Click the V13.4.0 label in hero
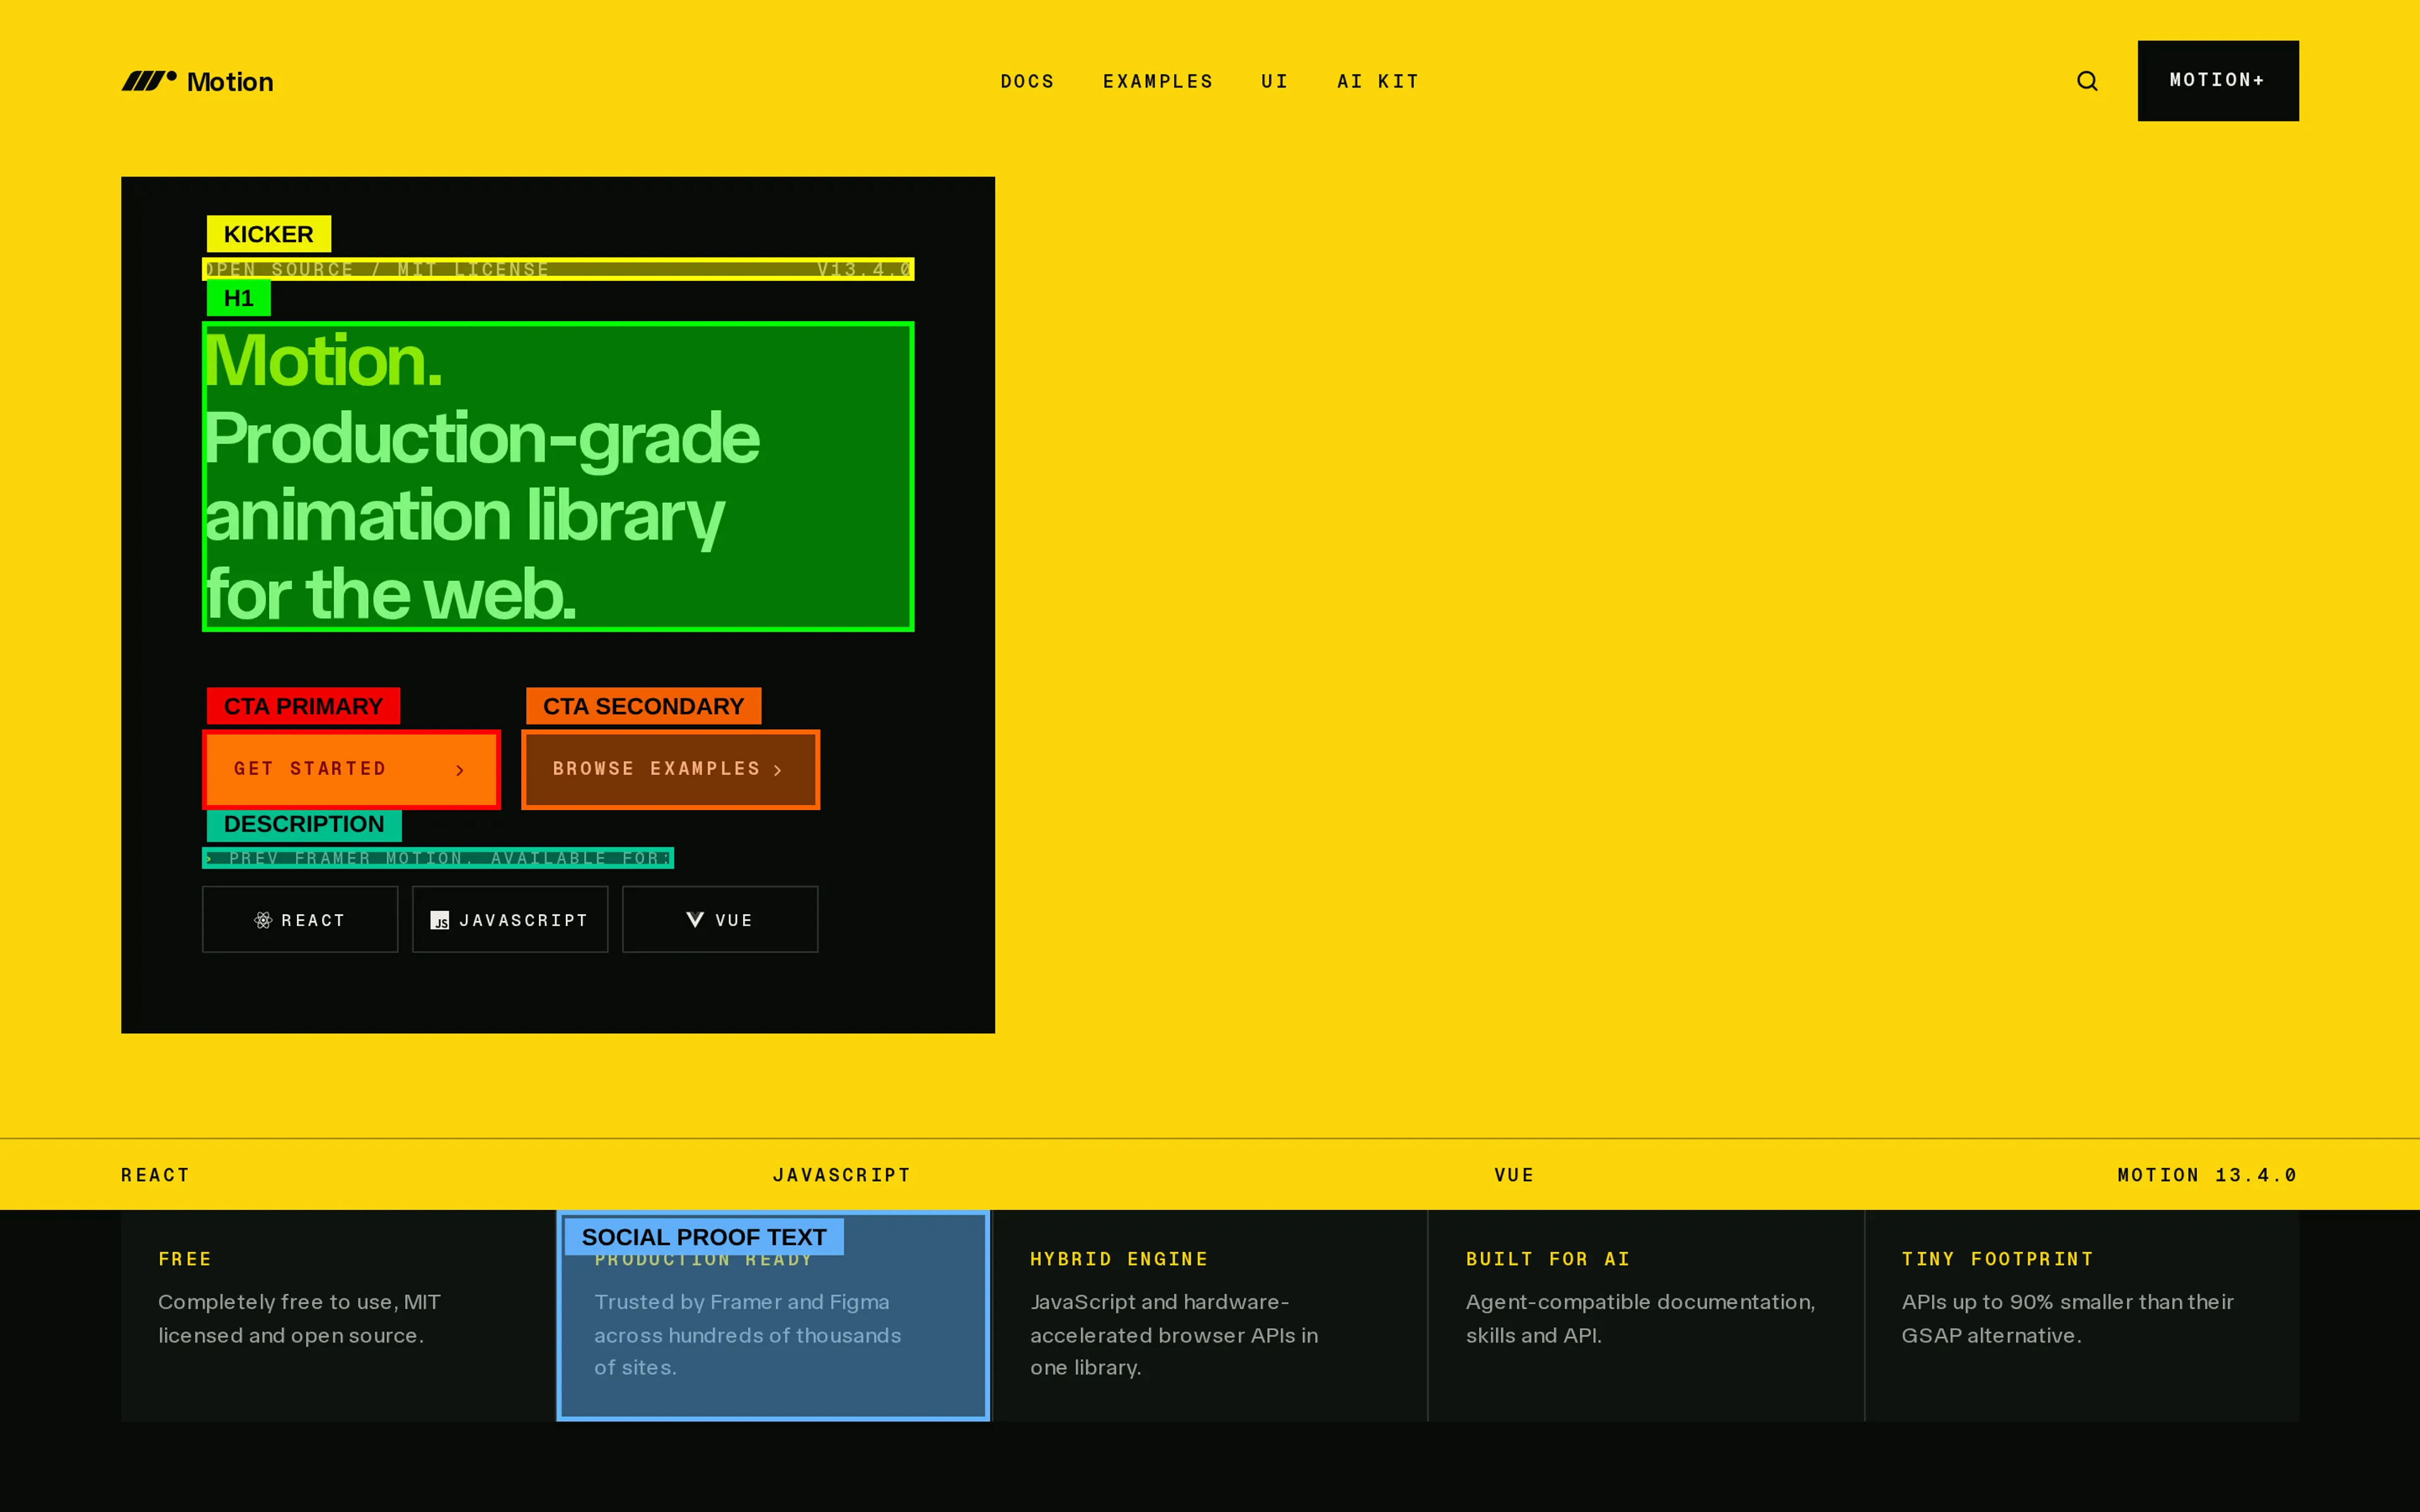Viewport: 2420px width, 1512px height. [x=864, y=269]
